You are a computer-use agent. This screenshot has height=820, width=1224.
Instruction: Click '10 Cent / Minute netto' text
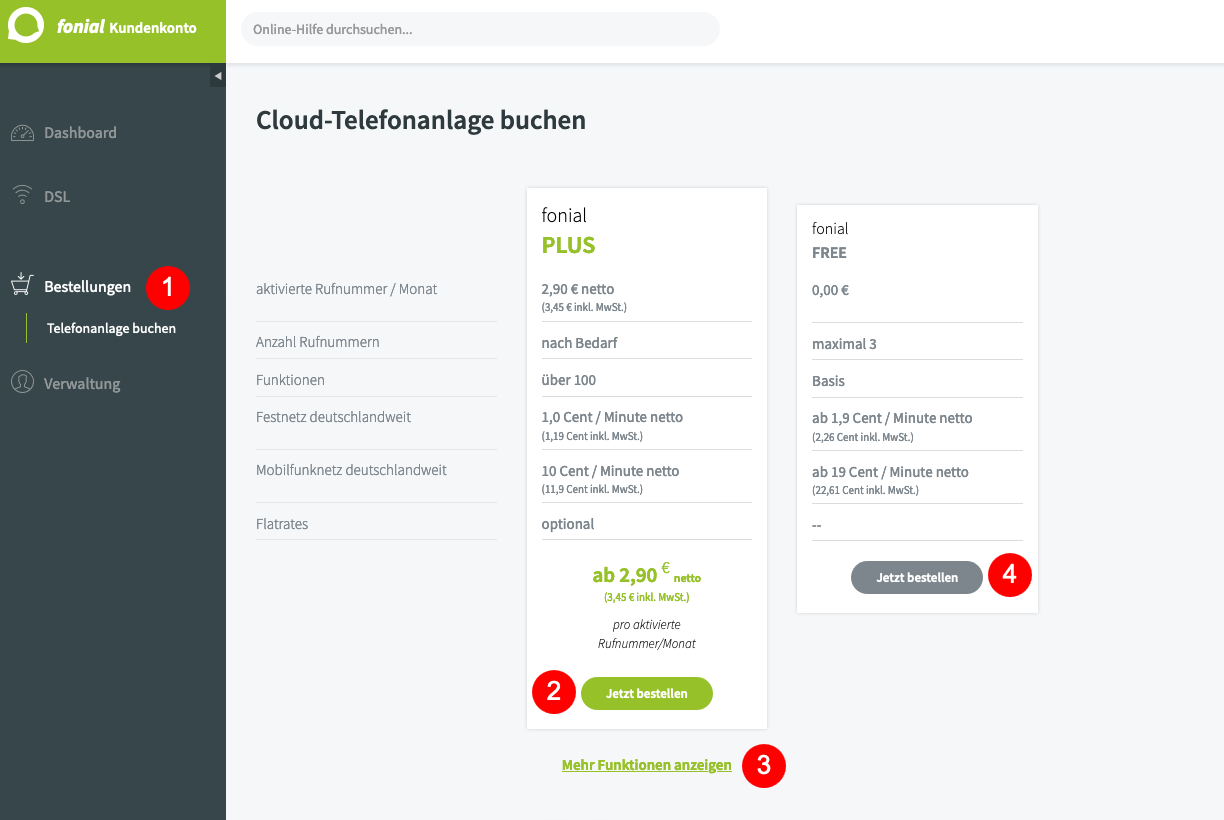click(x=610, y=471)
